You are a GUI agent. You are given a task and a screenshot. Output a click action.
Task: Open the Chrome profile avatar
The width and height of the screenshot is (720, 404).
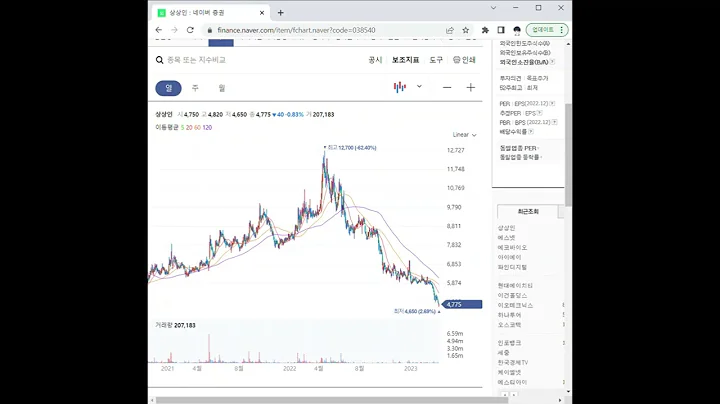[x=517, y=30]
